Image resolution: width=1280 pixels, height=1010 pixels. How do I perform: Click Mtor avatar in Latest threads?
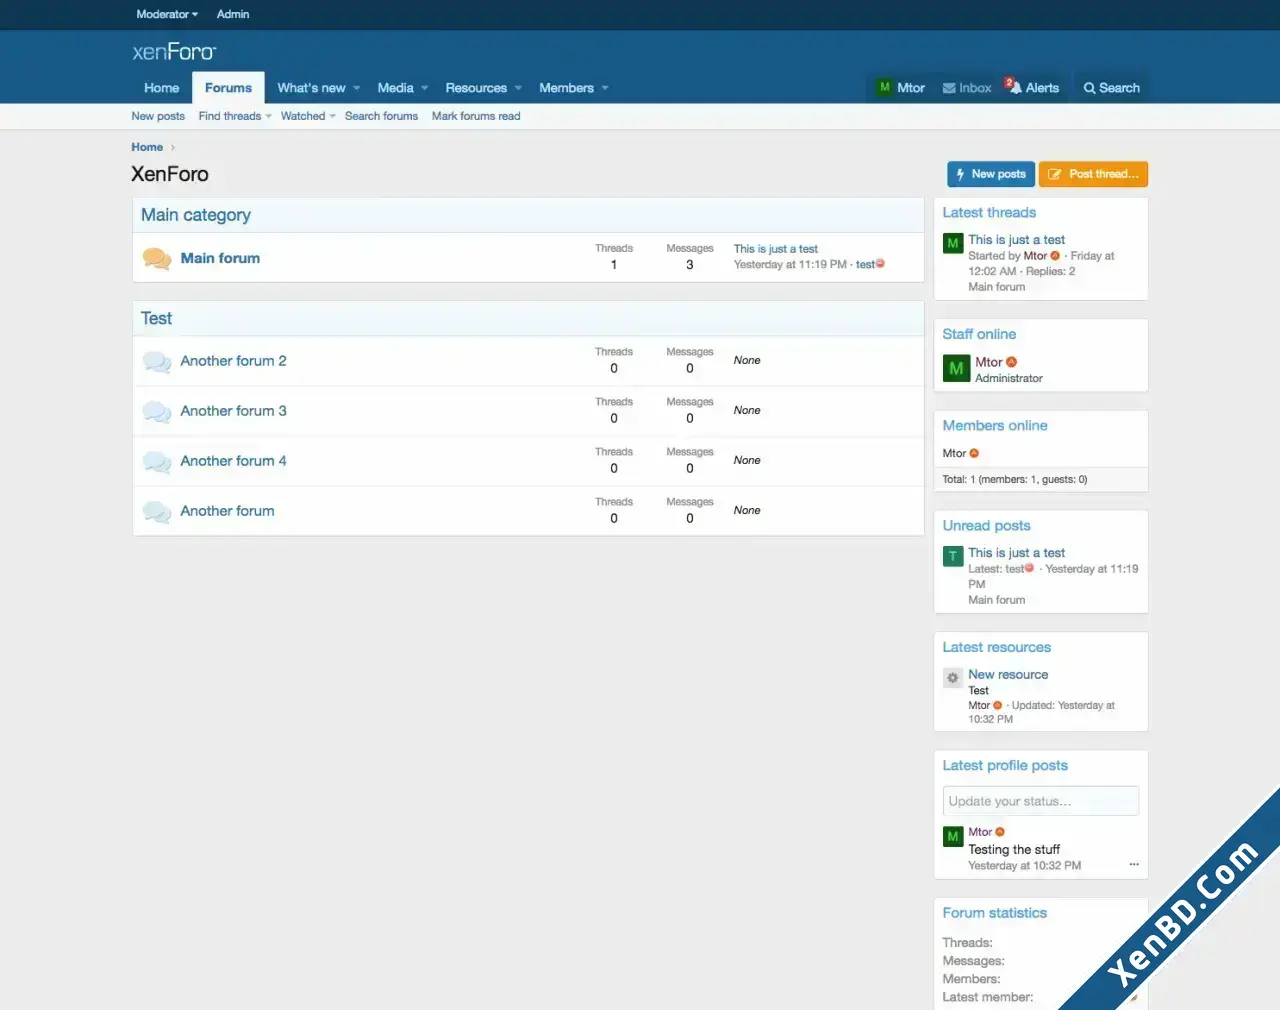(x=953, y=243)
